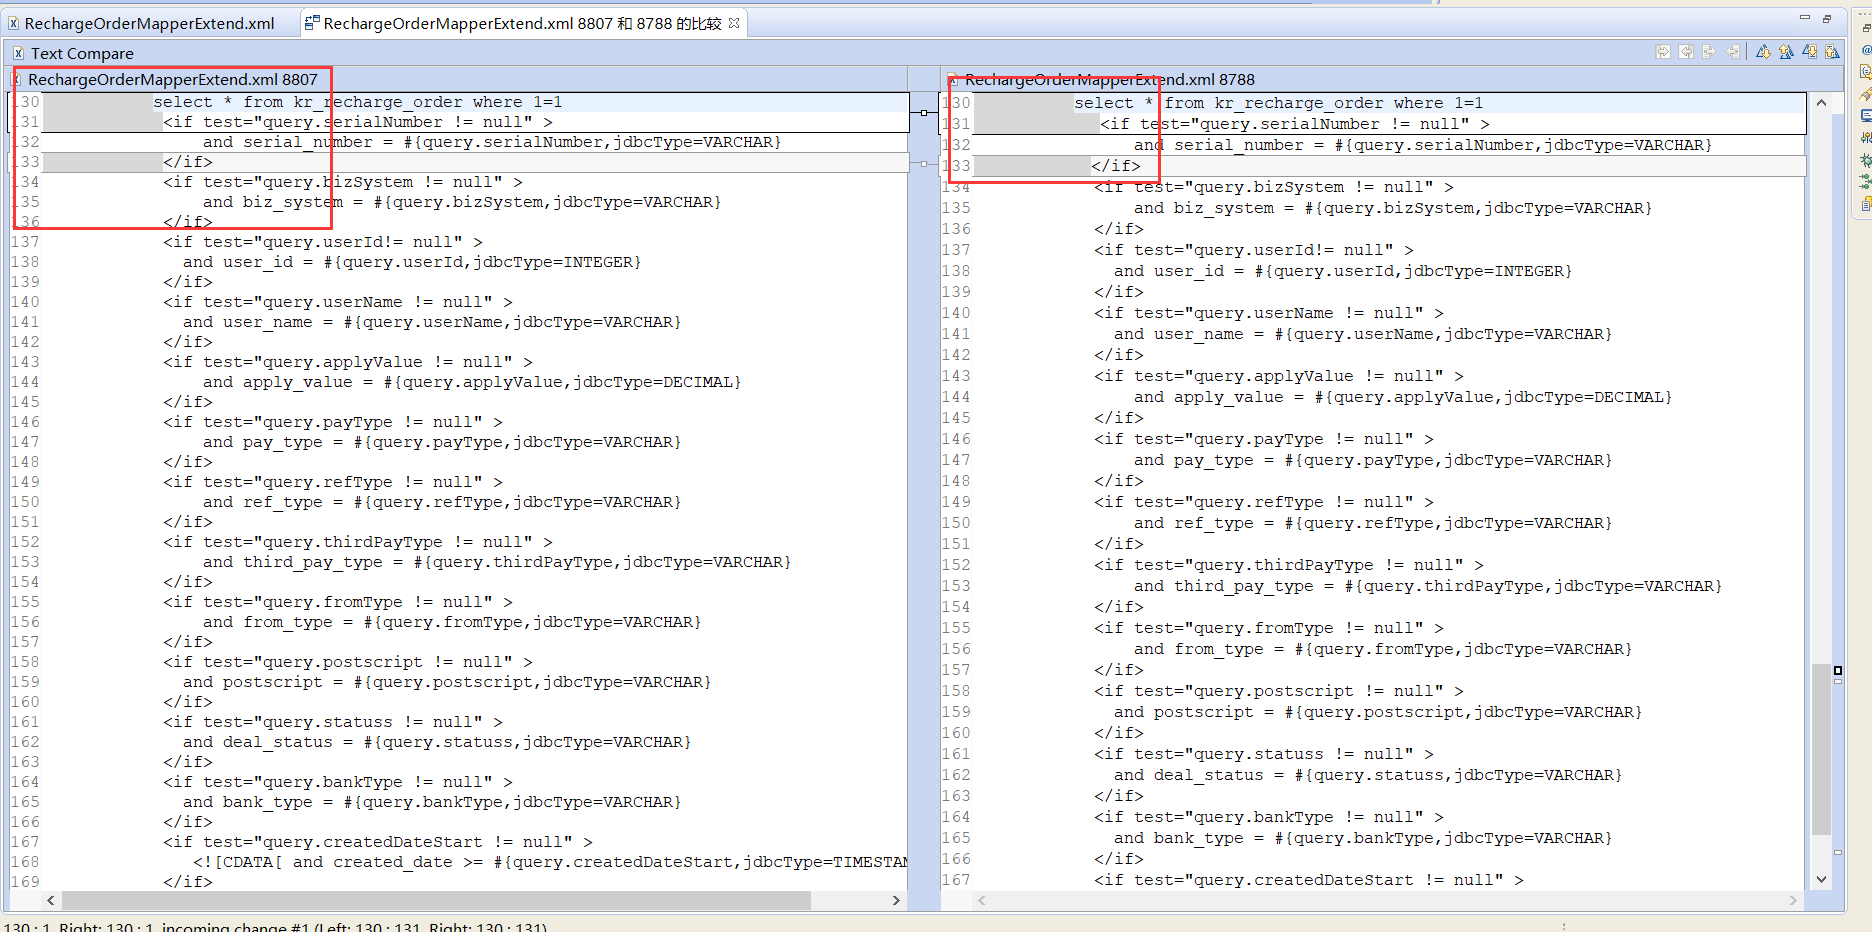The height and width of the screenshot is (932, 1872).
Task: Close the comparison tab
Action: (733, 22)
